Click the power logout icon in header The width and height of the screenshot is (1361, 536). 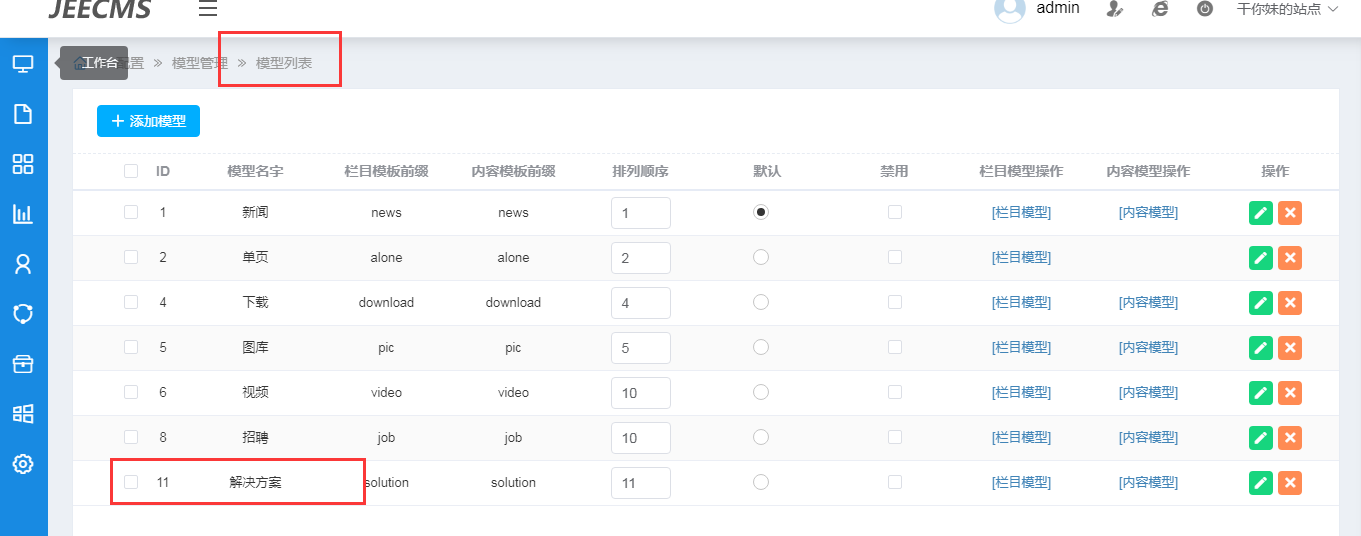click(x=1205, y=9)
